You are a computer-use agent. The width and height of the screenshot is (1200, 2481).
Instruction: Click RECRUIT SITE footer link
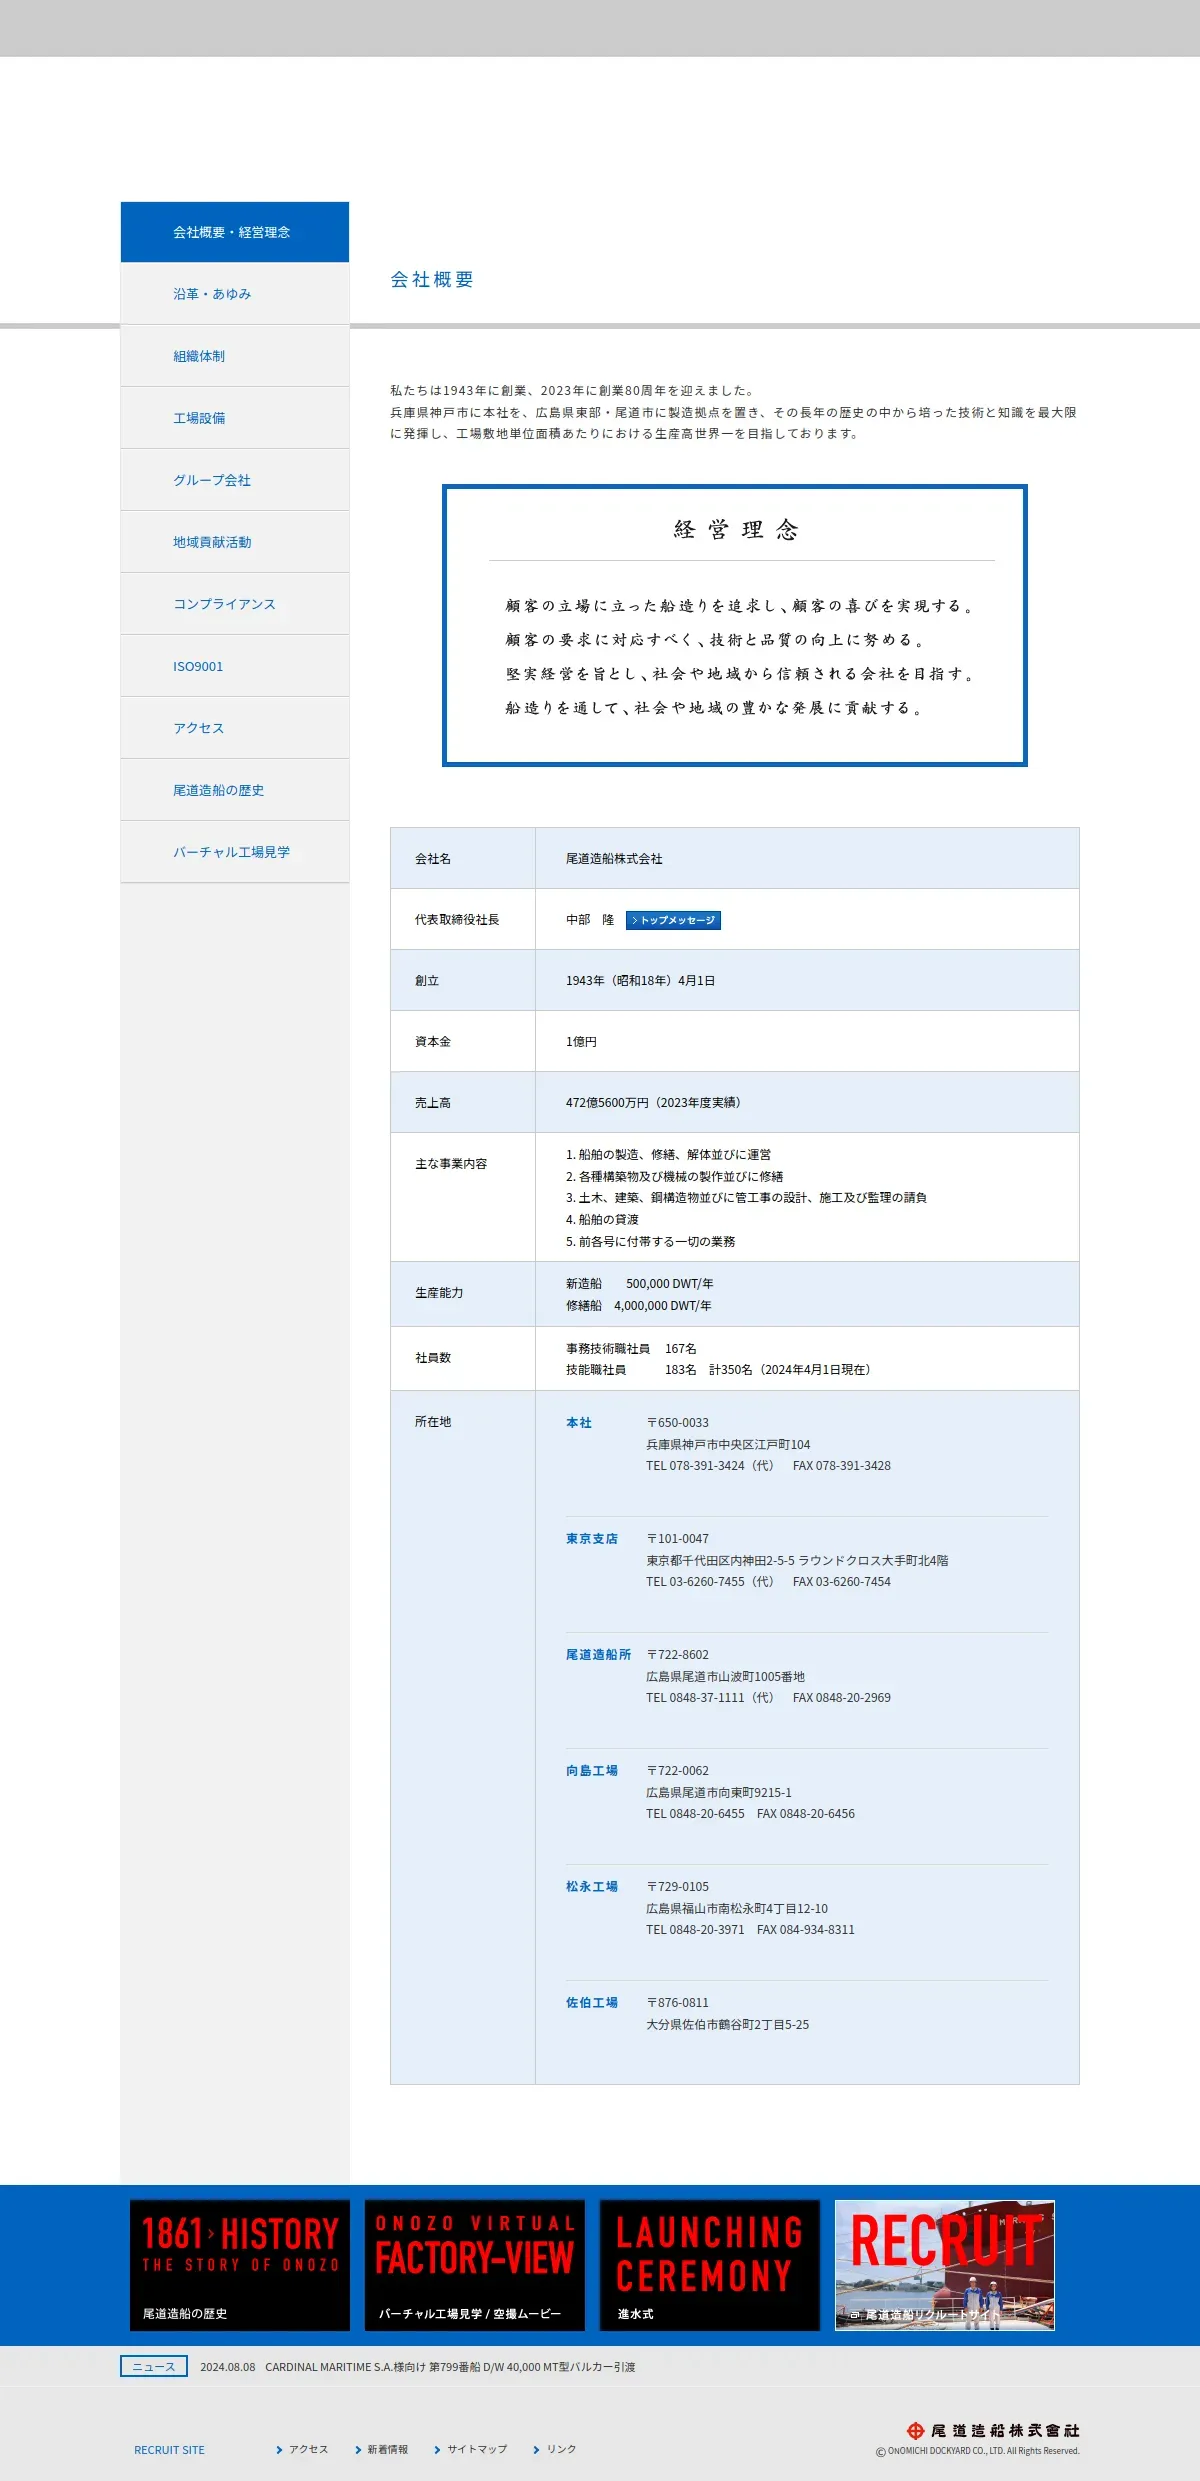point(169,2450)
